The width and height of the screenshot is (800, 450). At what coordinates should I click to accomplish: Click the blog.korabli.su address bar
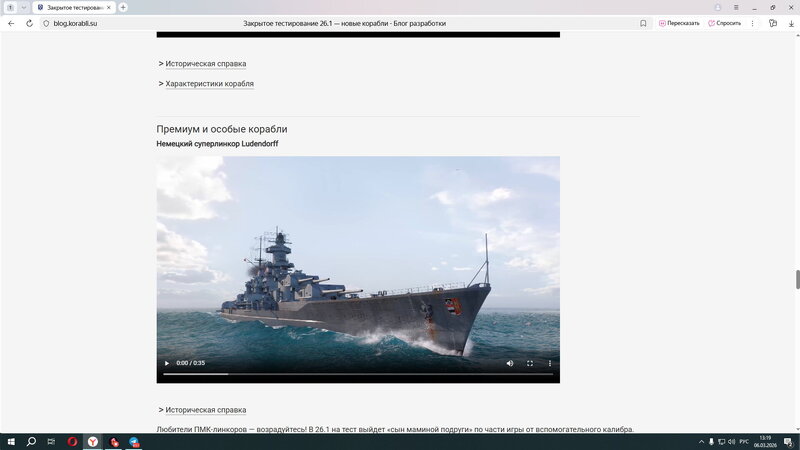coord(76,23)
